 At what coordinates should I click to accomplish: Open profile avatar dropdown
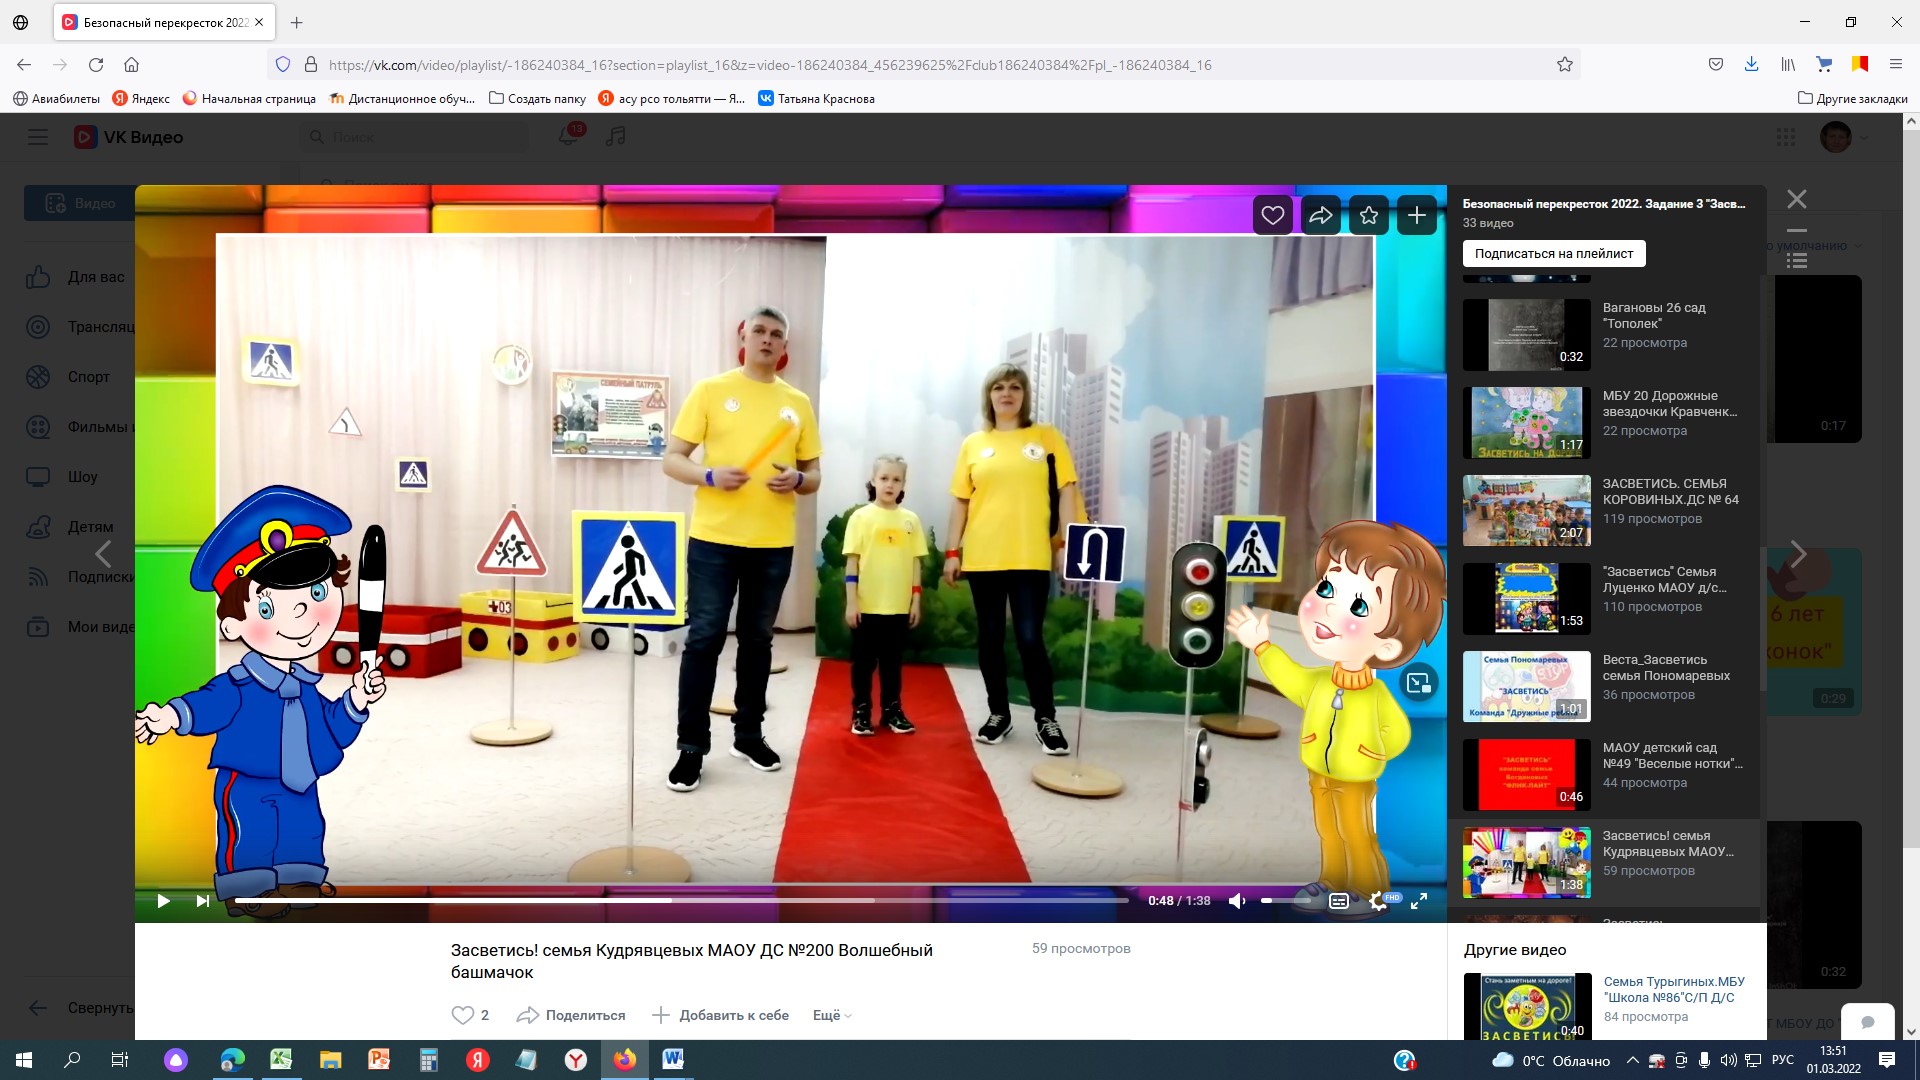[1844, 137]
